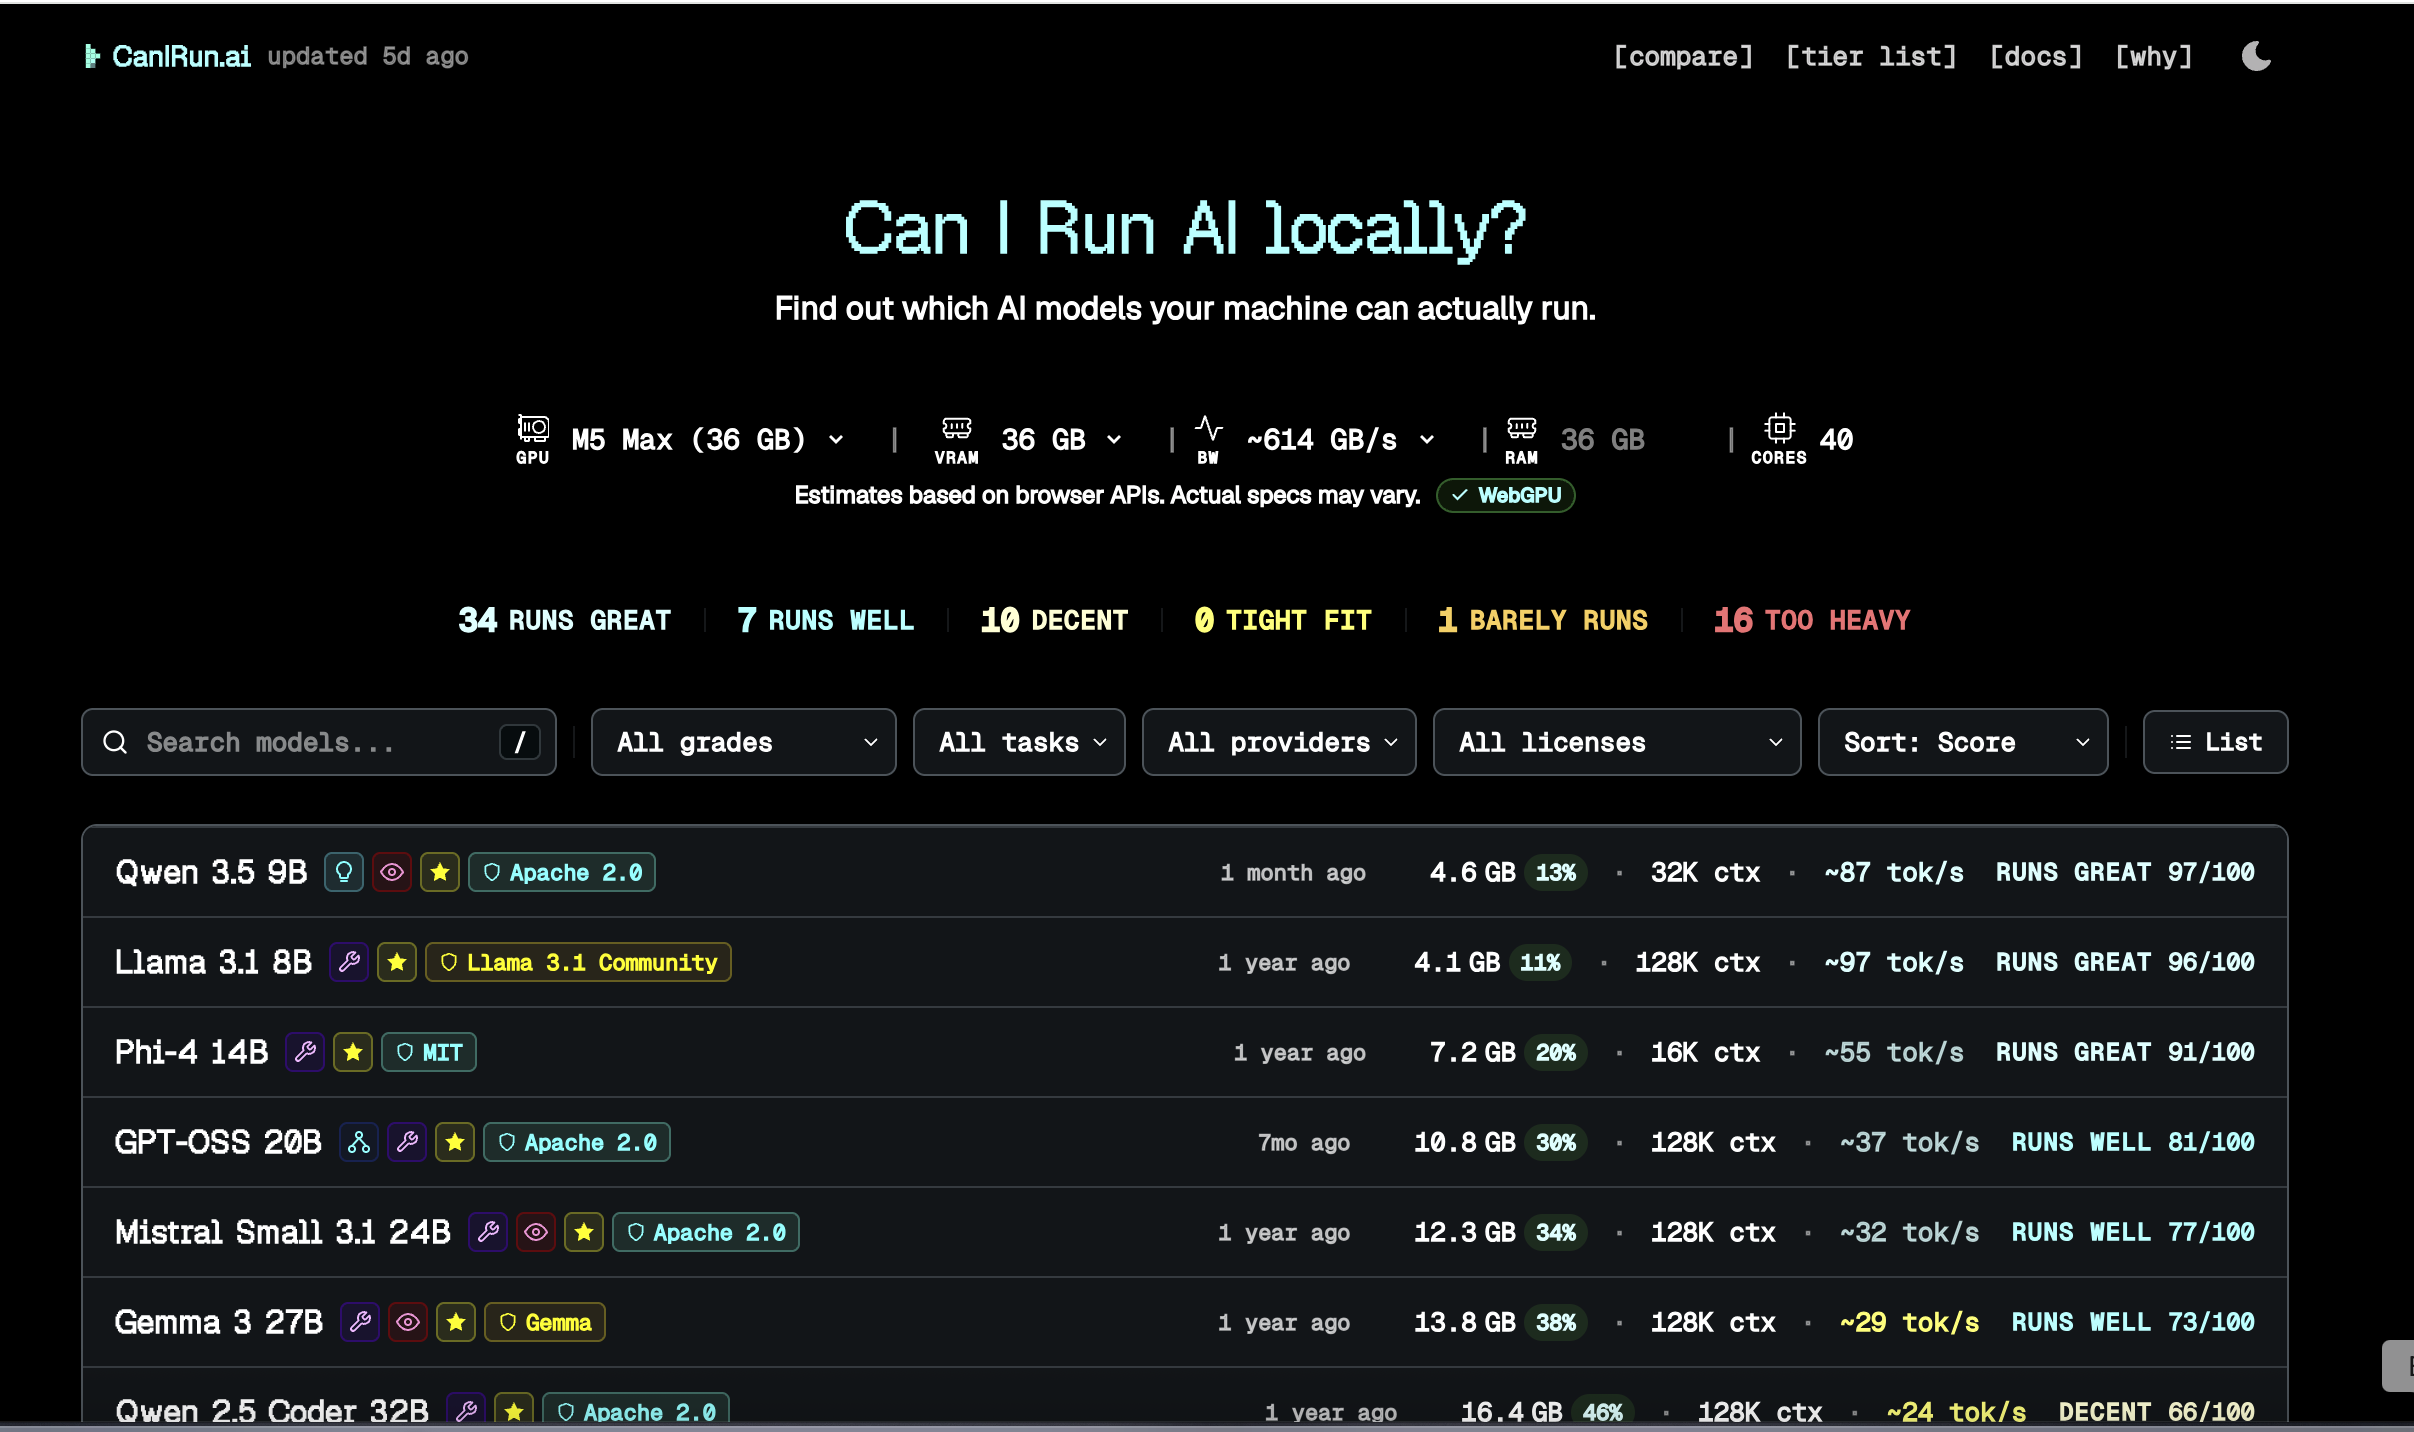
Task: Click the eye vision icon on Qwen 3.5 9B
Action: 392,872
